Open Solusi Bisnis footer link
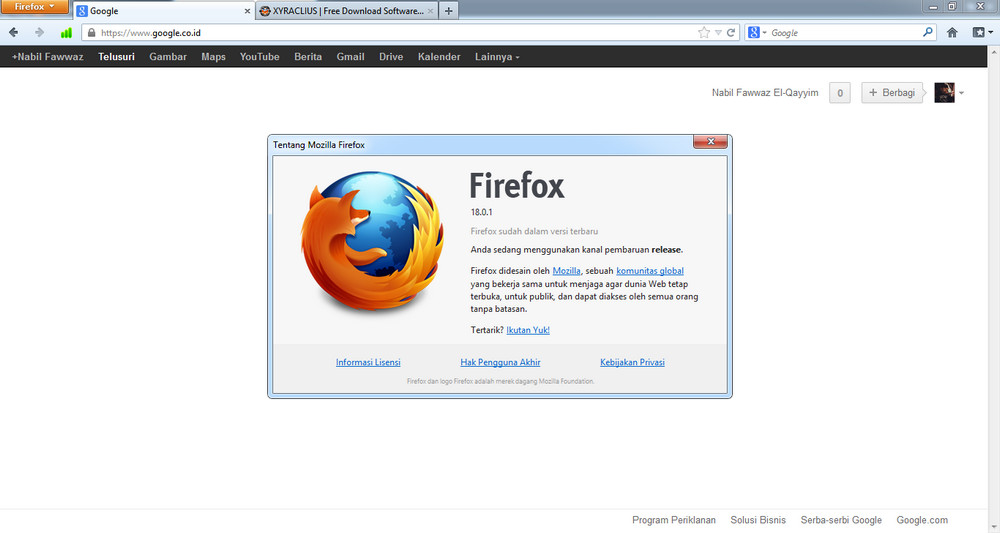Viewport: 1000px width, 533px height. coord(758,520)
